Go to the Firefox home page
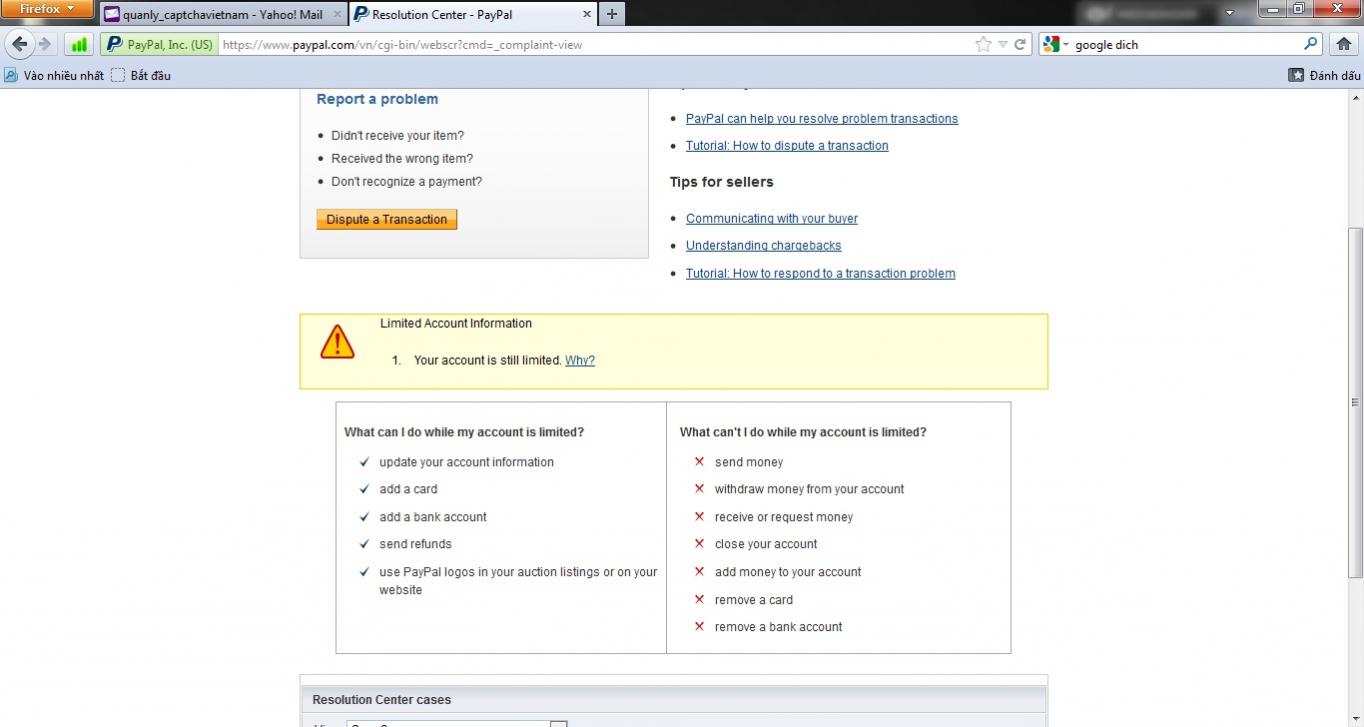 click(1343, 44)
